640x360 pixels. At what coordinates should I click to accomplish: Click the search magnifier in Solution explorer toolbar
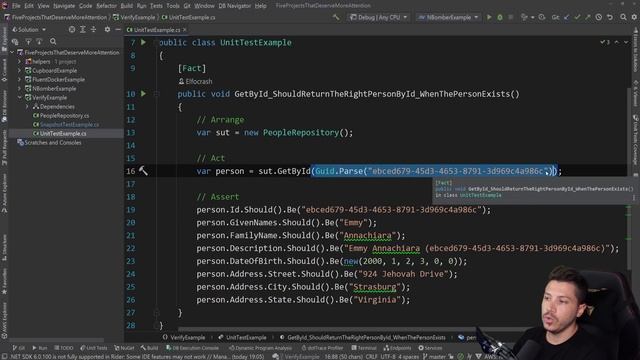coord(53,42)
